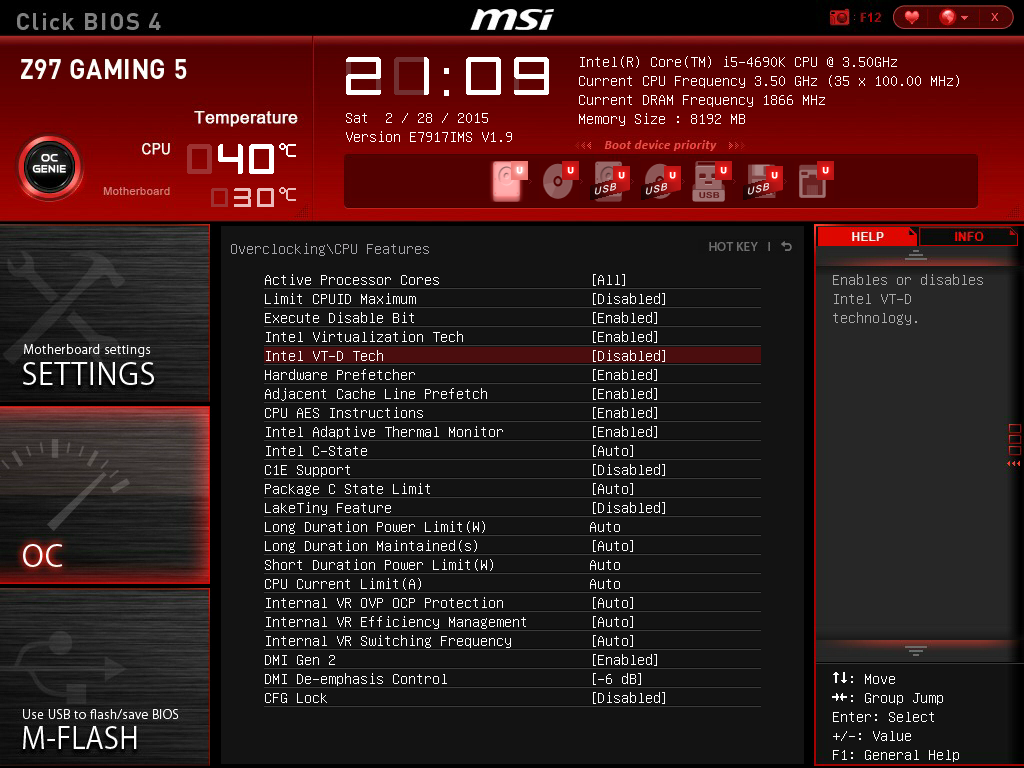1024x768 pixels.
Task: Select USB floppy boot device icon
Action: pyautogui.click(x=762, y=181)
